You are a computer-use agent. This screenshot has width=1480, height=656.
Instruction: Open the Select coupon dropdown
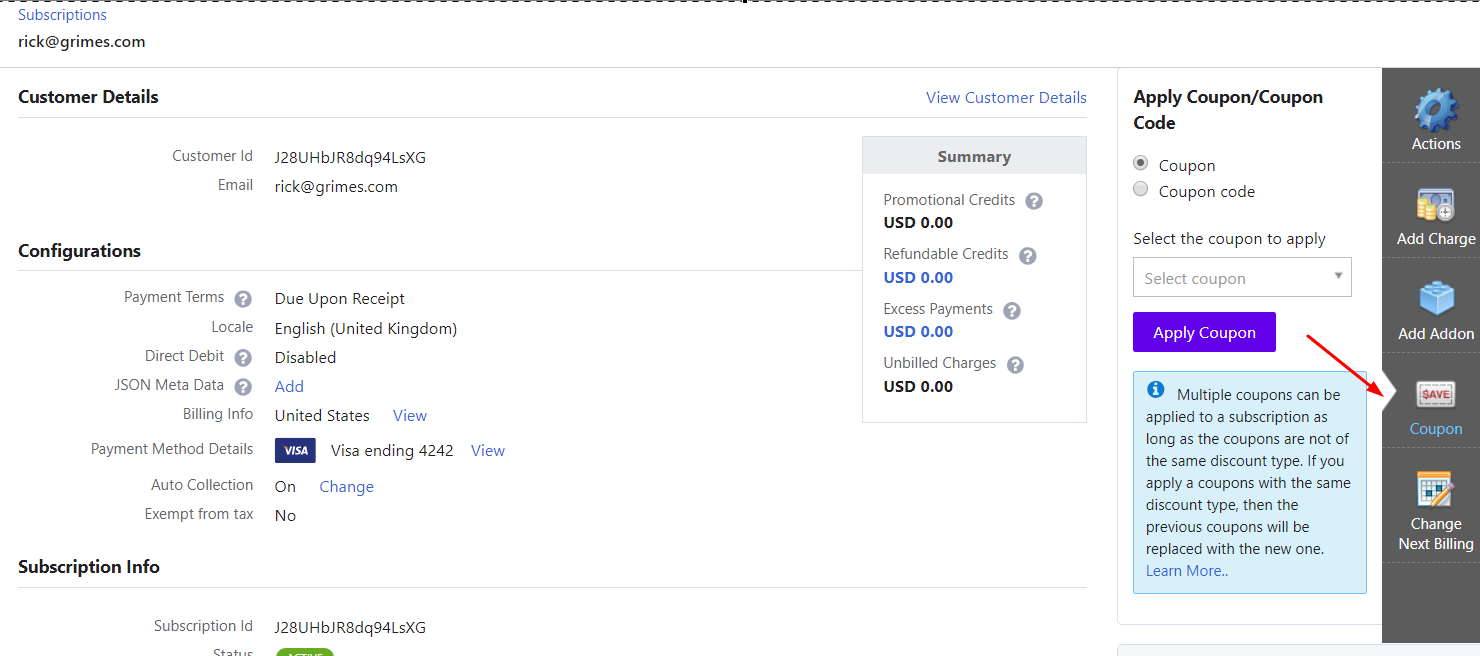(1242, 277)
